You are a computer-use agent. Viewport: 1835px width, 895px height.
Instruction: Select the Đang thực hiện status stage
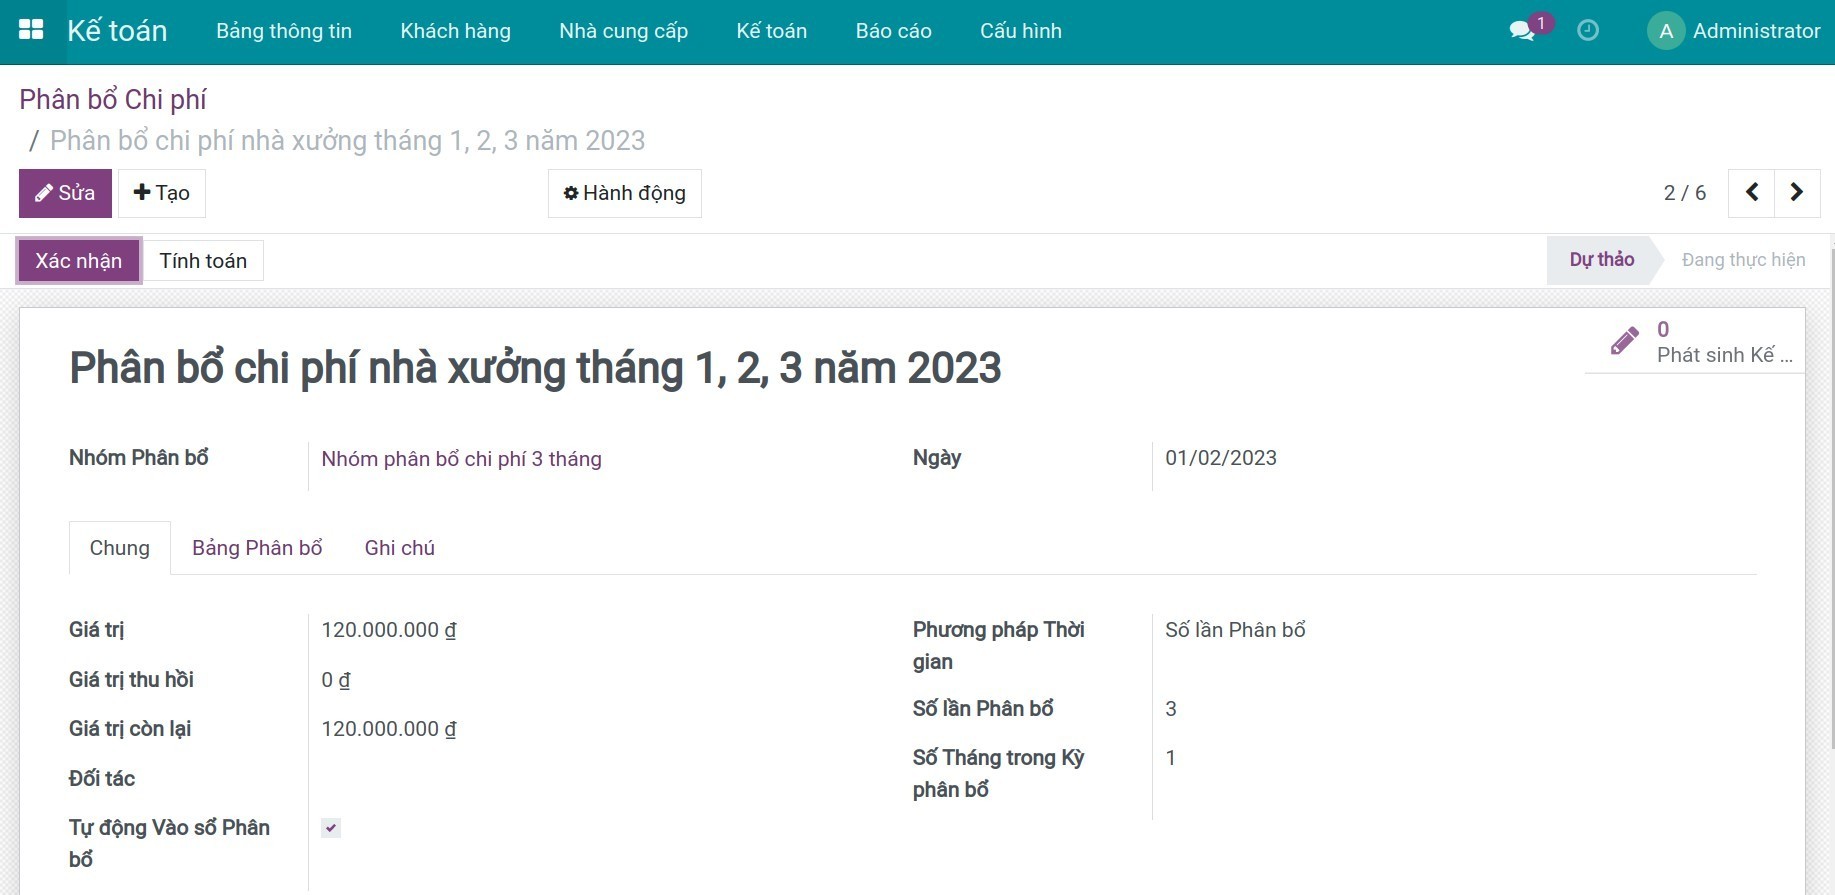point(1742,260)
